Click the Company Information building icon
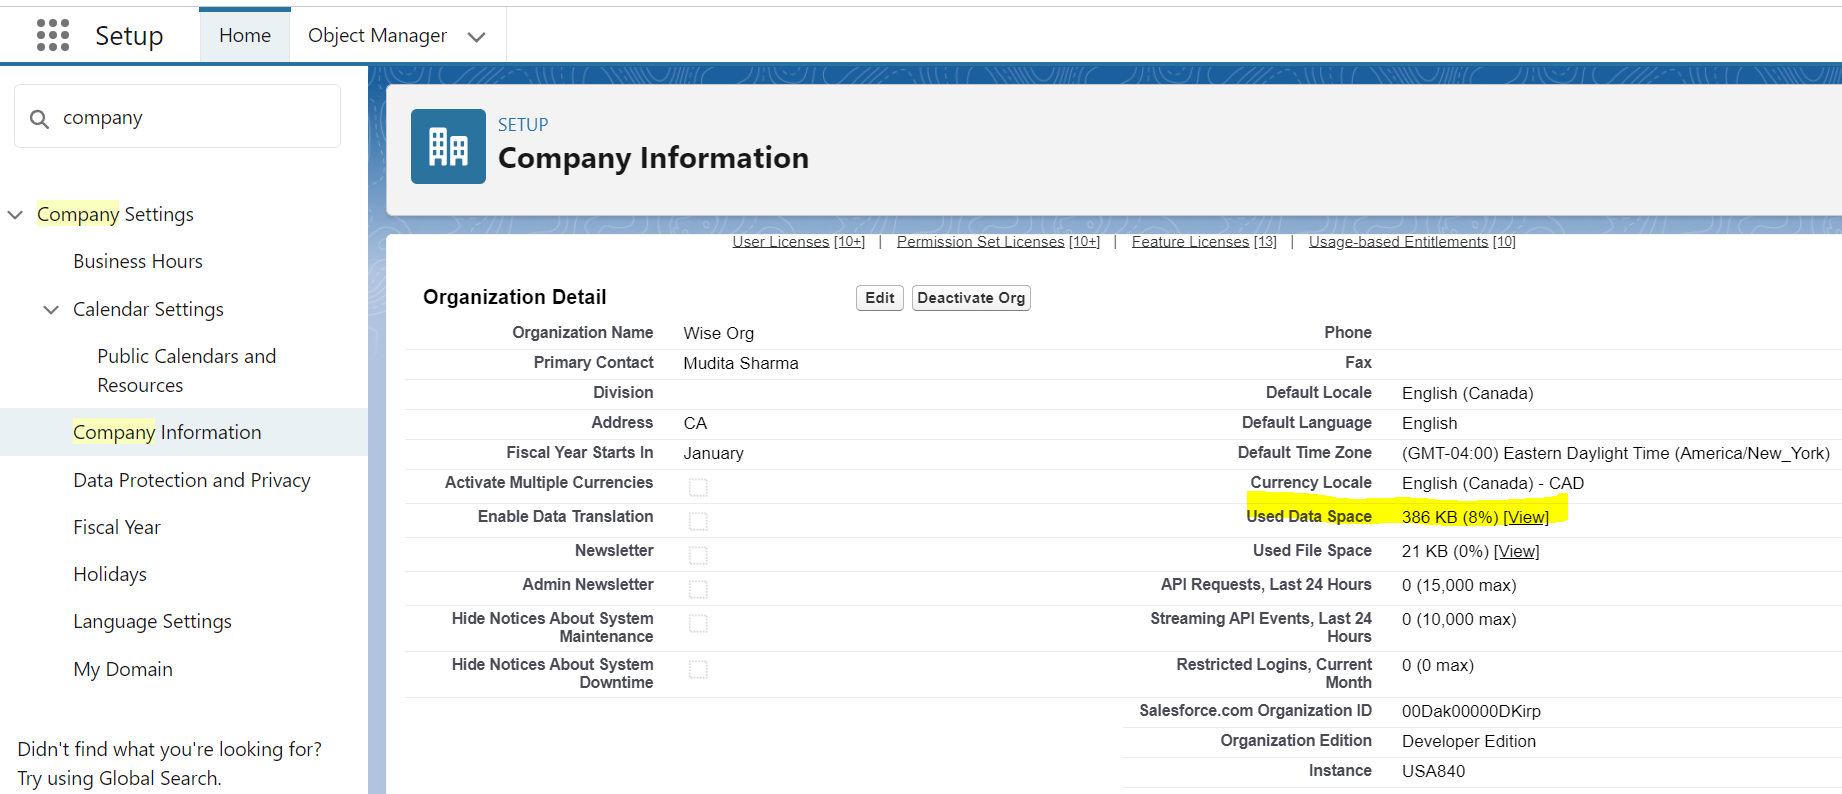1842x794 pixels. (448, 146)
